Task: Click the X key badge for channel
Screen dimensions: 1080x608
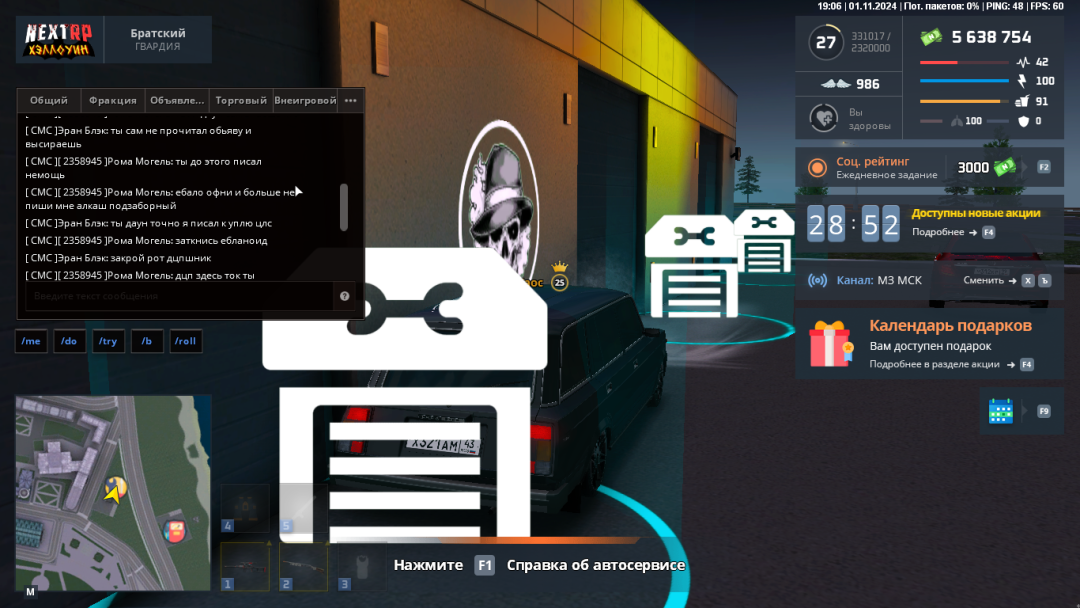Action: [x=1028, y=281]
